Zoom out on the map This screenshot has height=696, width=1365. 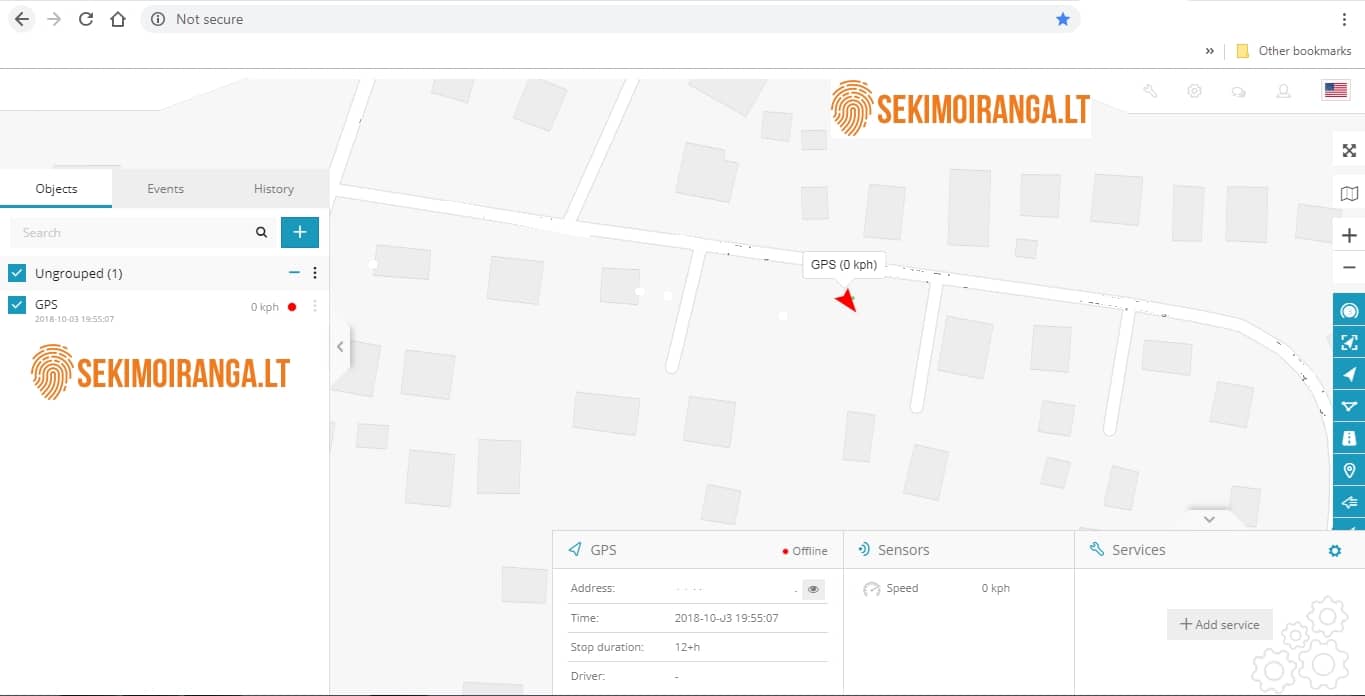[1349, 268]
